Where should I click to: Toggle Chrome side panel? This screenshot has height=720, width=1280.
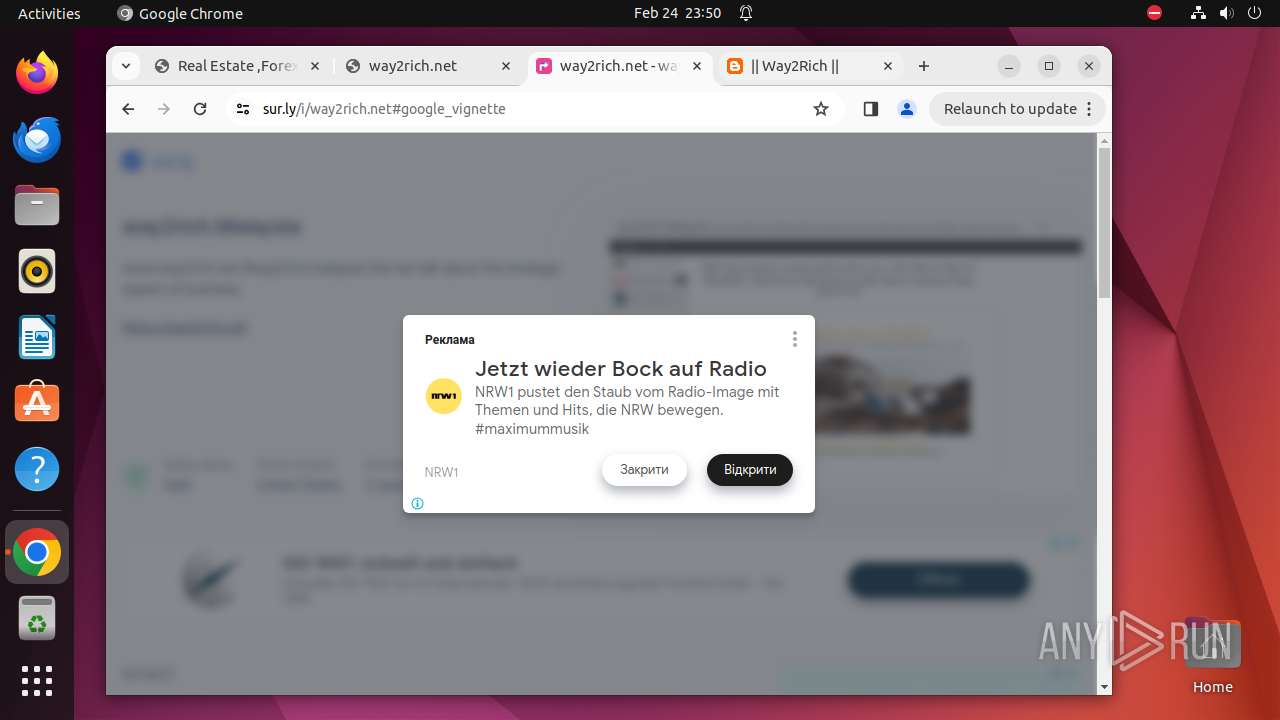(x=870, y=109)
